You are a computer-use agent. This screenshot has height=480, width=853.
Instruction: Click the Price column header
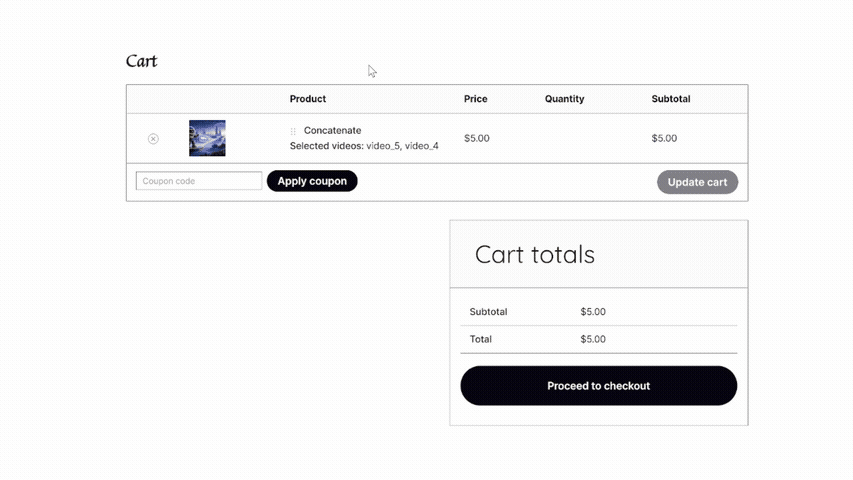[x=475, y=99]
